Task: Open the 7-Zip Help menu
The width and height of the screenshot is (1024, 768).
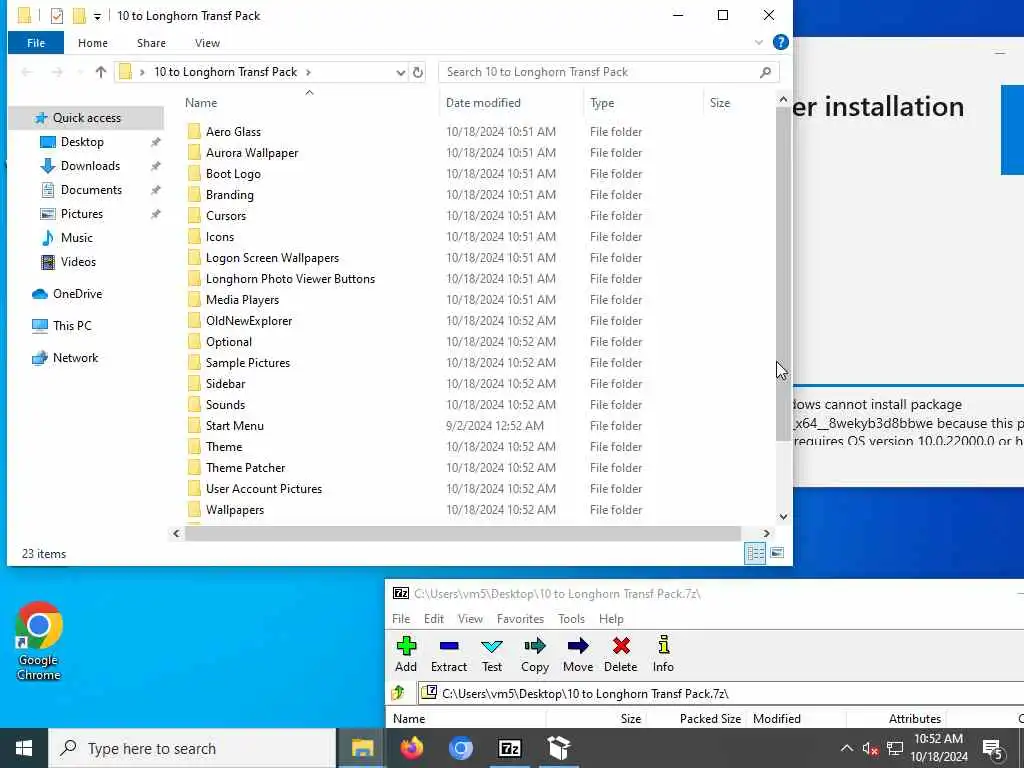Action: tap(611, 618)
